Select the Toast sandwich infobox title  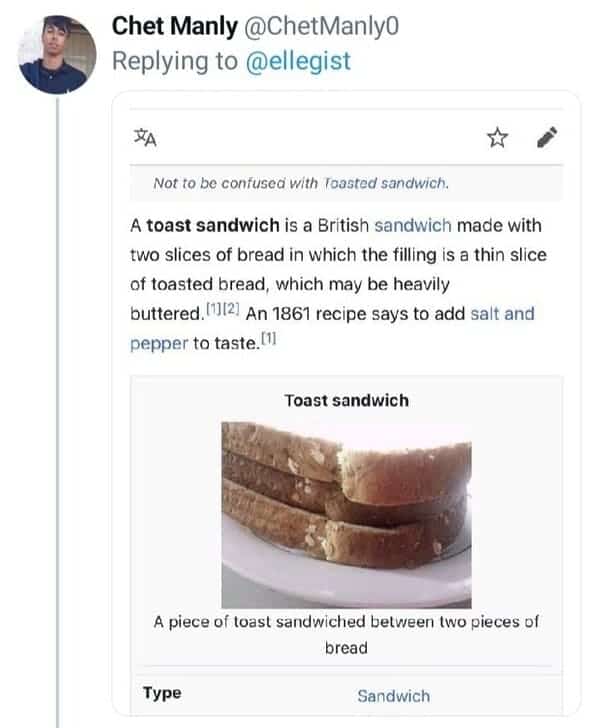(x=346, y=400)
